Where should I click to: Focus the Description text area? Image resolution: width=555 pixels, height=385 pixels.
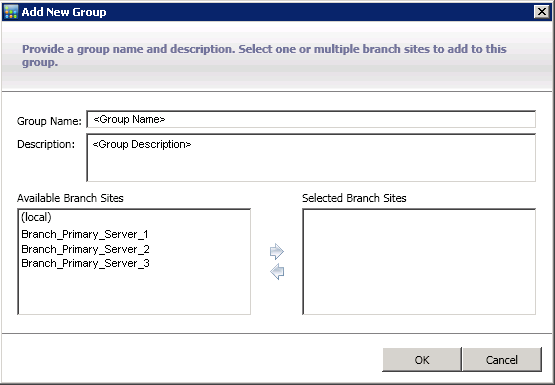click(x=311, y=158)
